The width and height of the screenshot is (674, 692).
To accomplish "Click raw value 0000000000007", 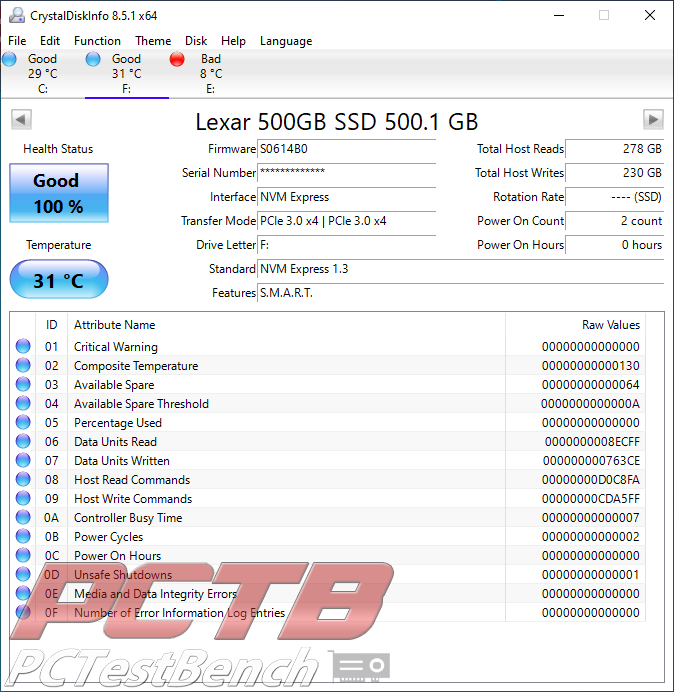I will (591, 518).
